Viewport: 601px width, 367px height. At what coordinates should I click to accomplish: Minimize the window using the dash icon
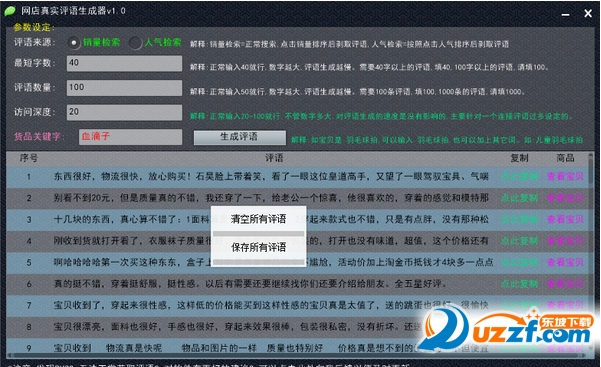565,15
